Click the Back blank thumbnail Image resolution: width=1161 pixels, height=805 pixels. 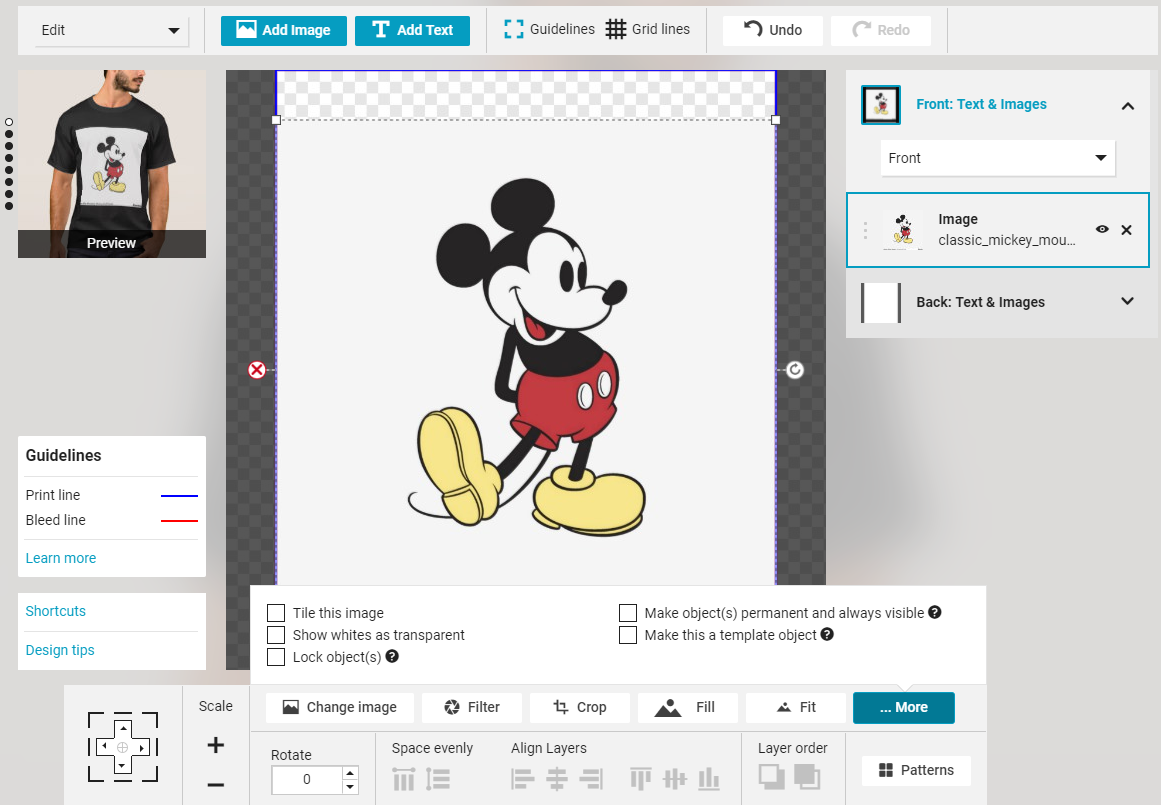(881, 302)
